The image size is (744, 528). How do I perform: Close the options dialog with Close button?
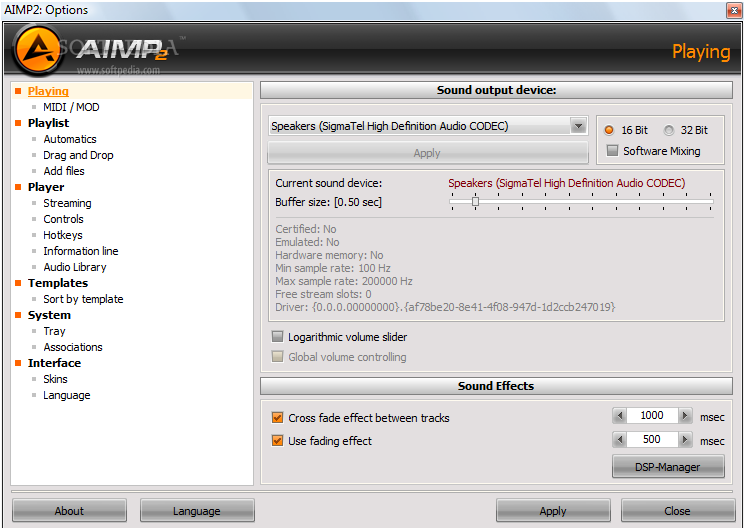678,511
